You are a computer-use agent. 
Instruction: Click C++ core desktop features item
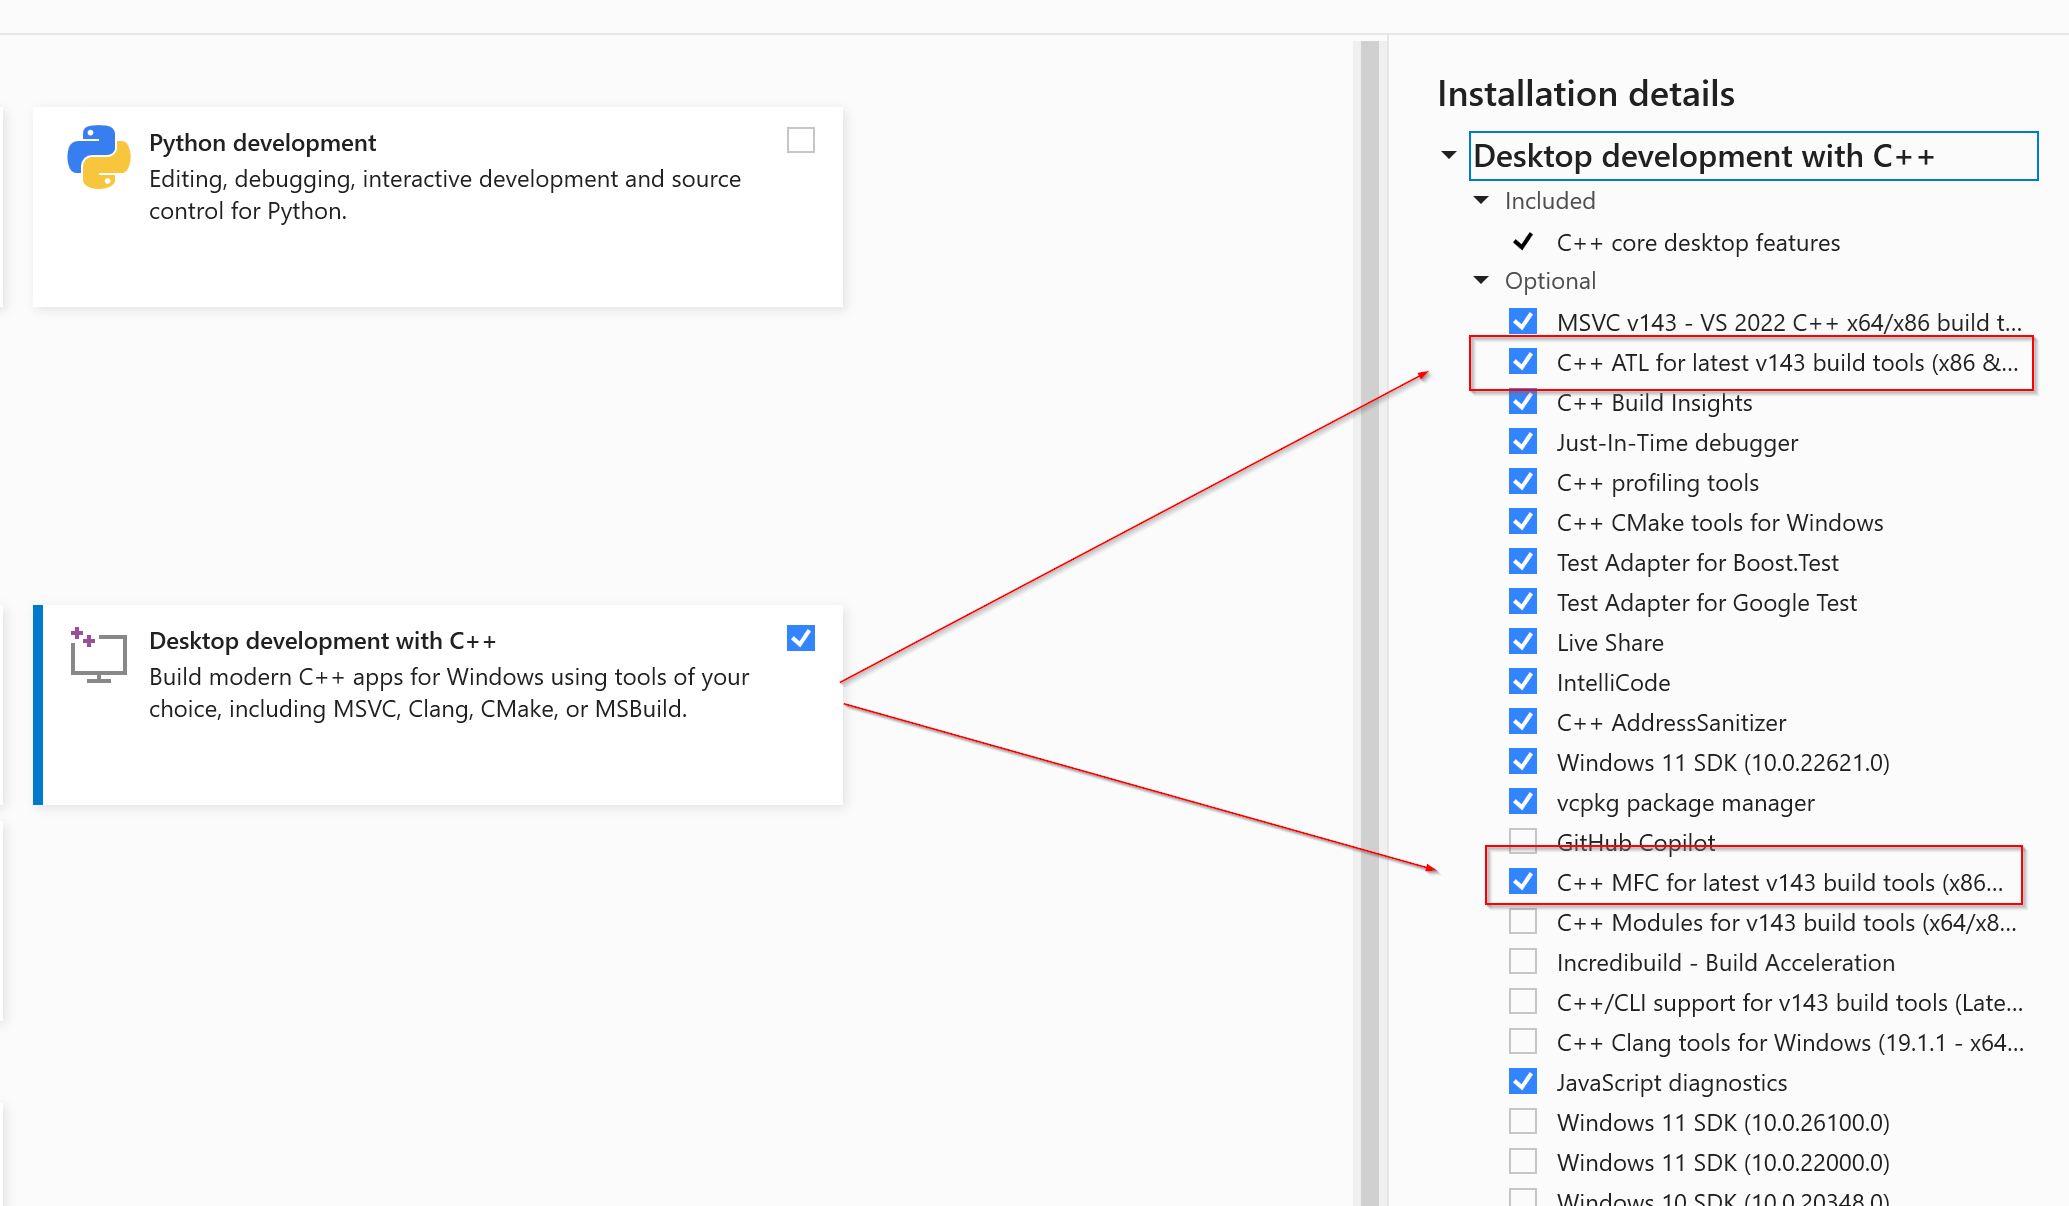1698,243
